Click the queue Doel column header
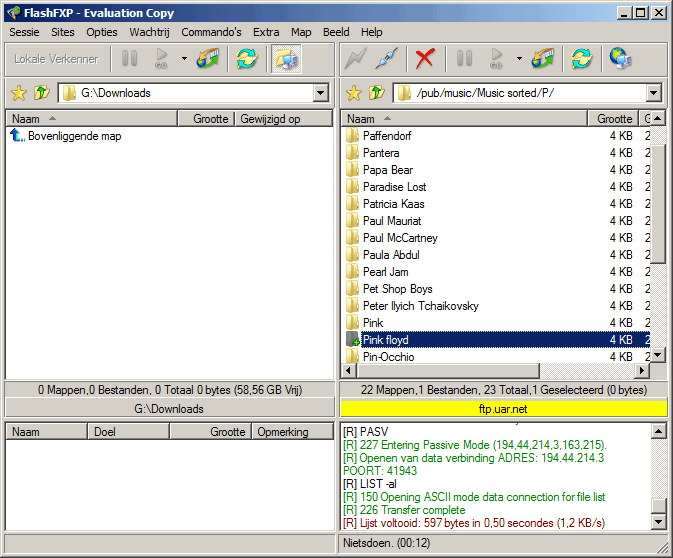This screenshot has width=673, height=558. tap(128, 431)
